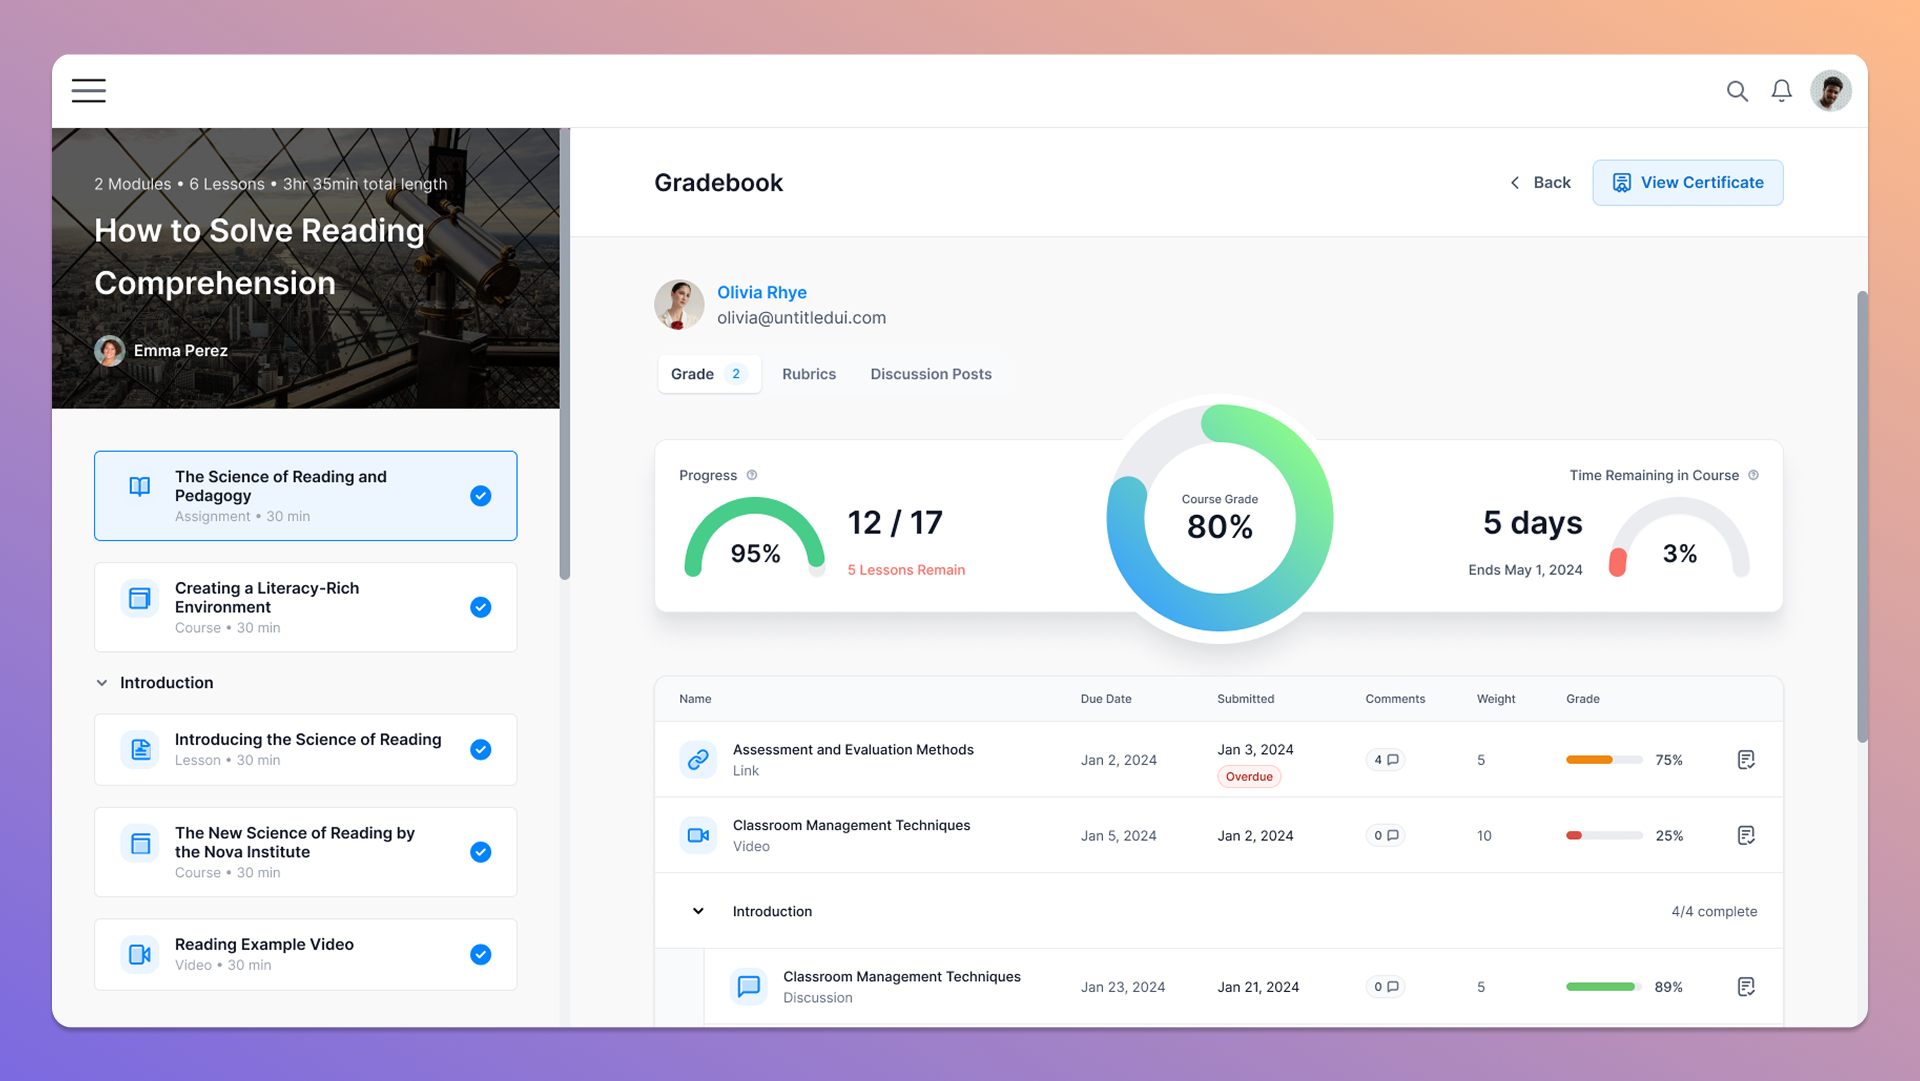
Task: Click the gradebook vertical scrollbar
Action: click(1862, 517)
